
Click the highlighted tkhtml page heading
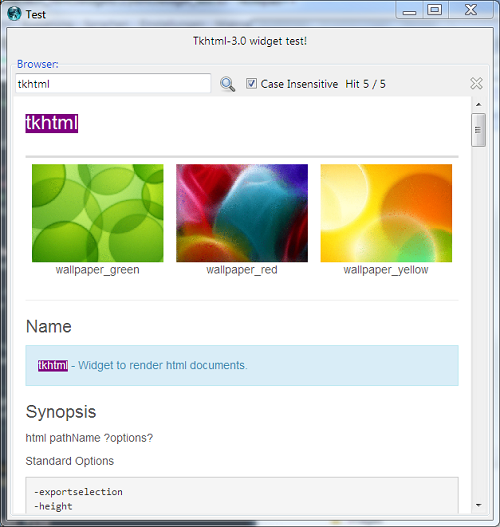pyautogui.click(x=52, y=123)
